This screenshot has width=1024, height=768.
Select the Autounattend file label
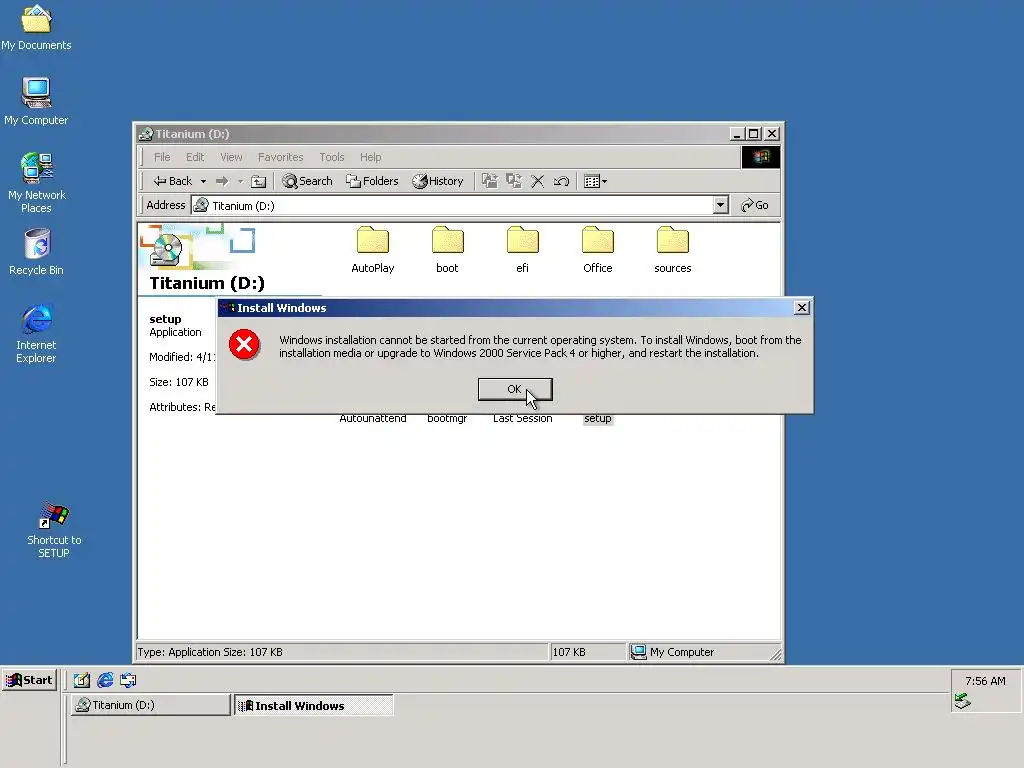[372, 419]
